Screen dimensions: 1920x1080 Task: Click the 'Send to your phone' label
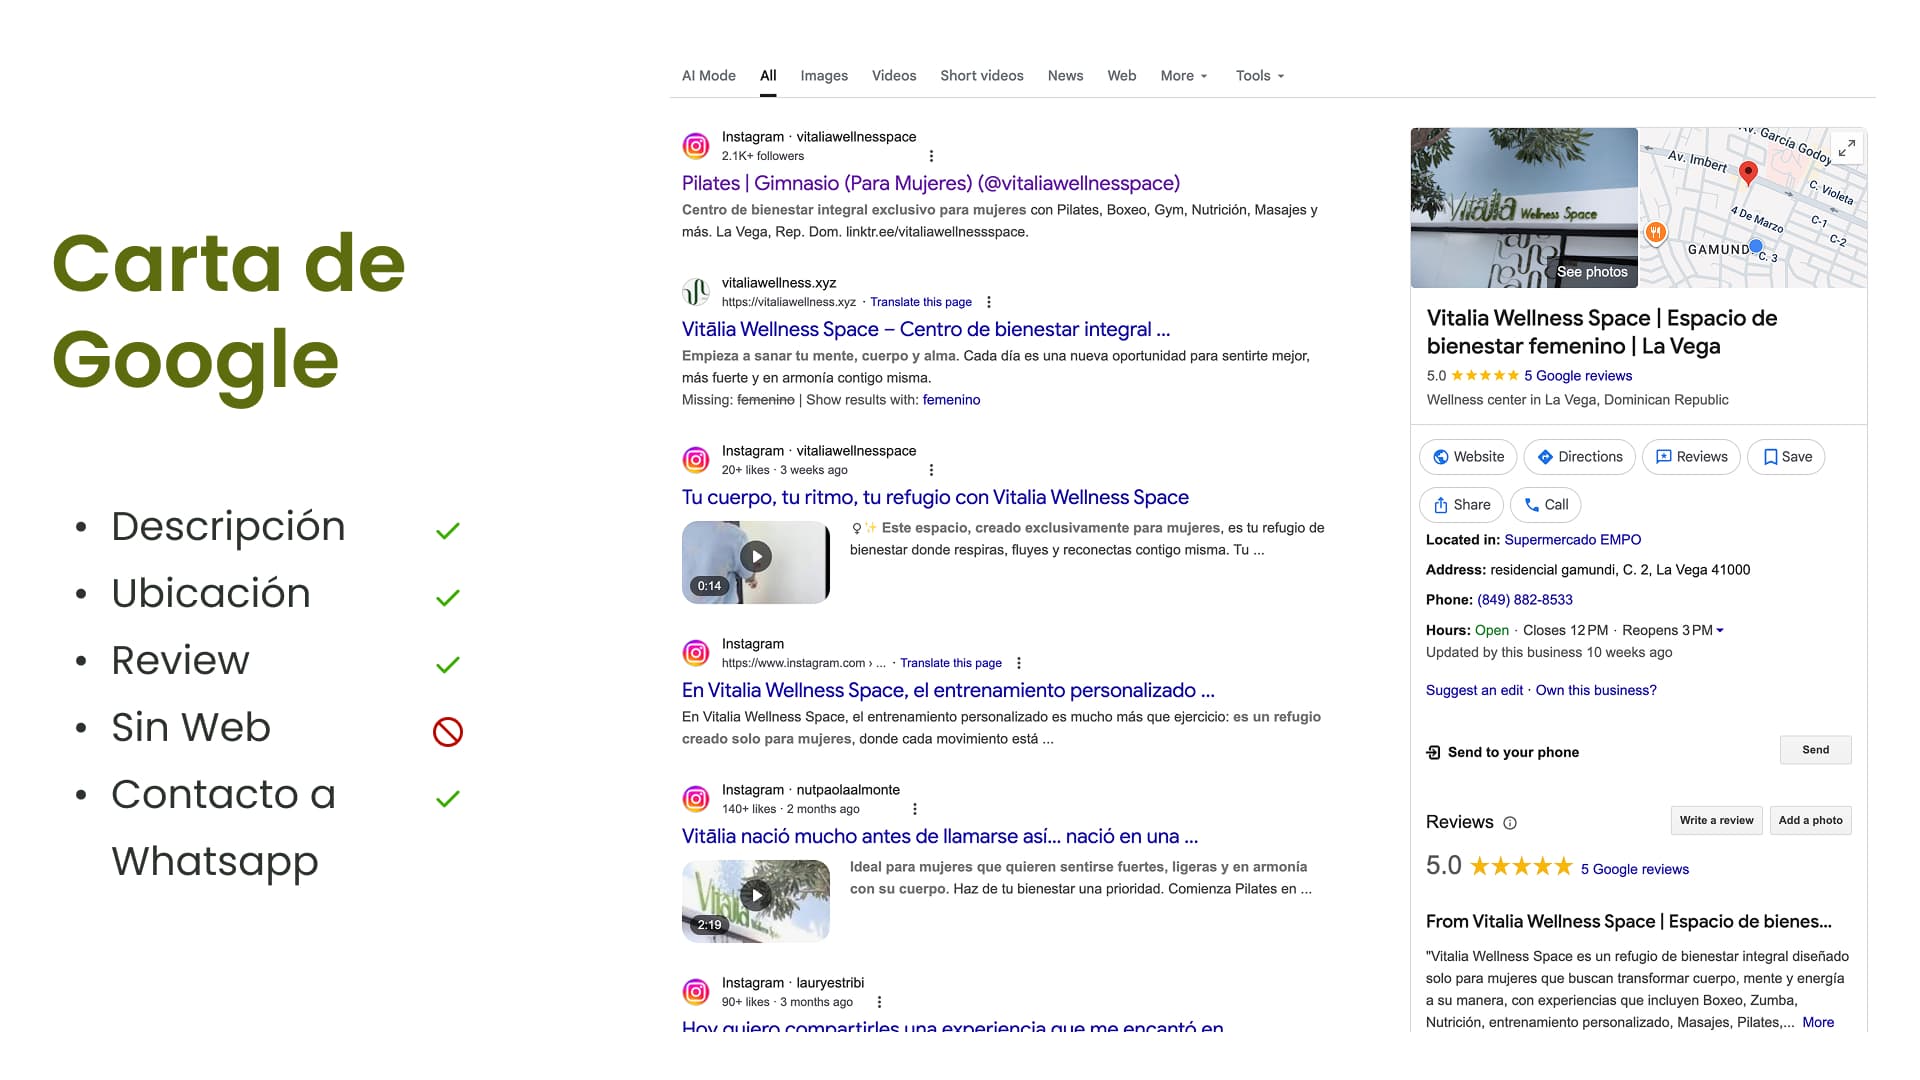coord(1513,752)
